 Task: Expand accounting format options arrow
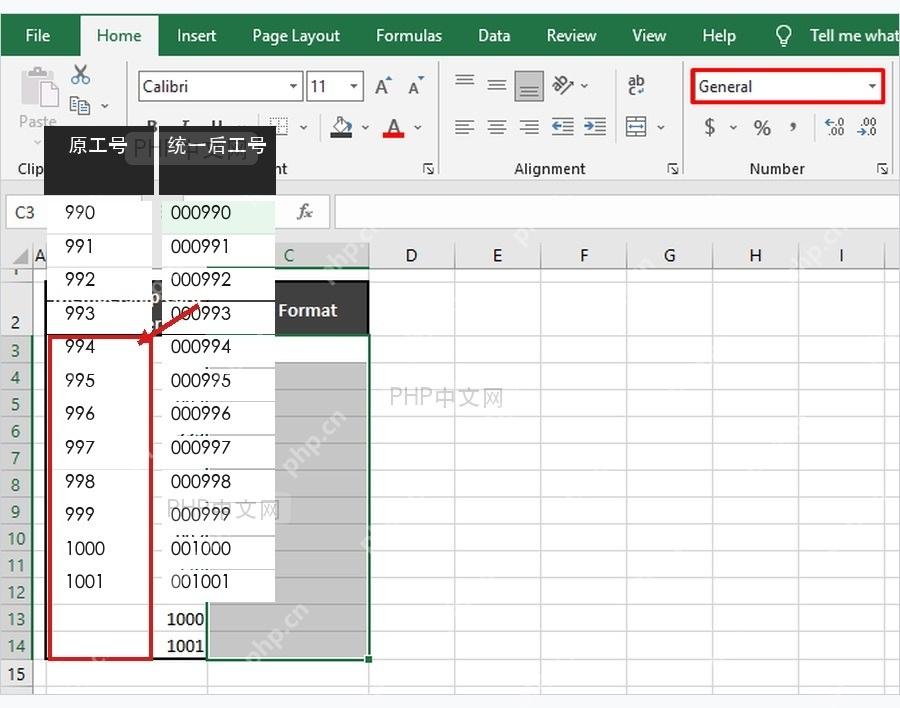(x=733, y=127)
